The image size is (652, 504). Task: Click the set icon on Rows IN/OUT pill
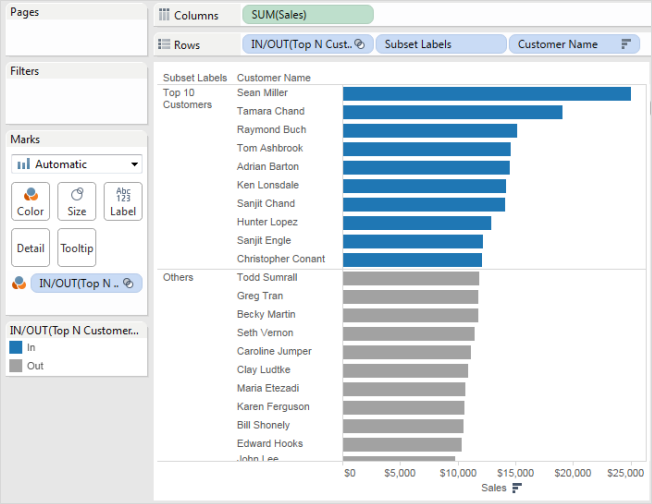point(359,44)
